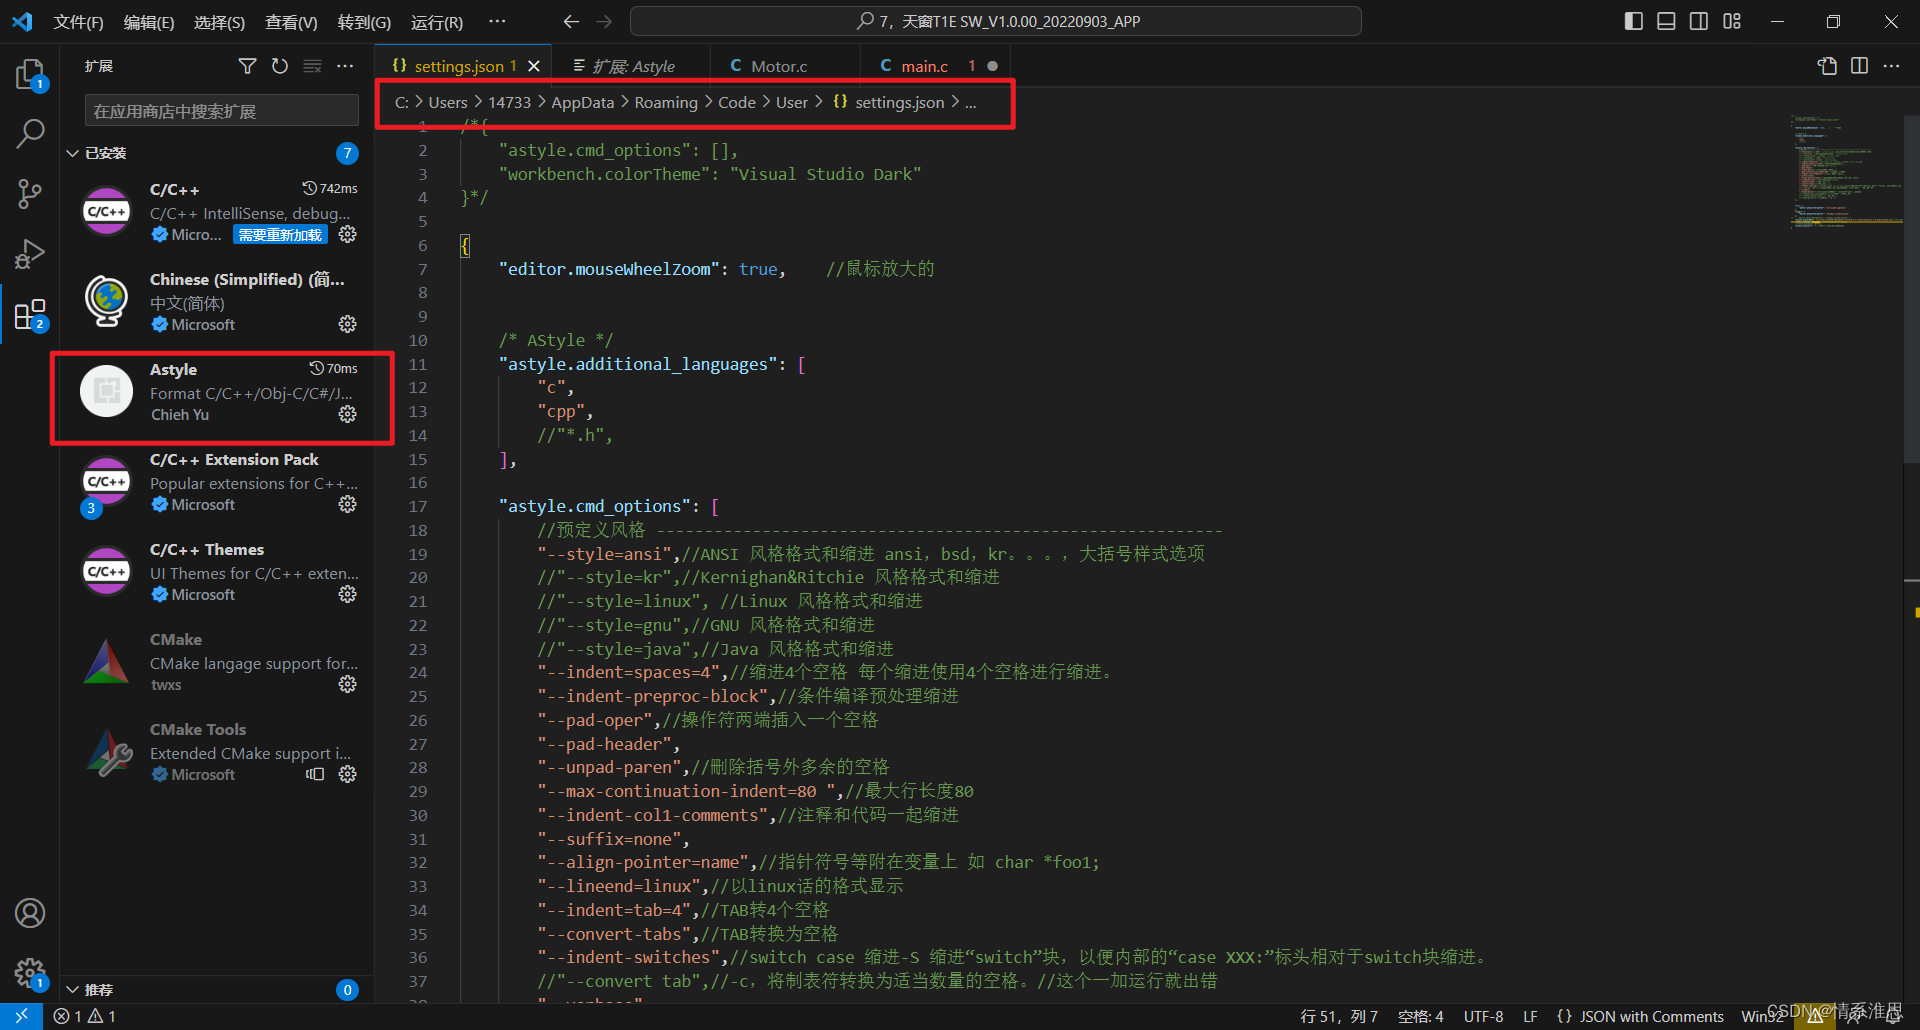The height and width of the screenshot is (1030, 1920).
Task: Open remote window status bar button
Action: tap(21, 1016)
